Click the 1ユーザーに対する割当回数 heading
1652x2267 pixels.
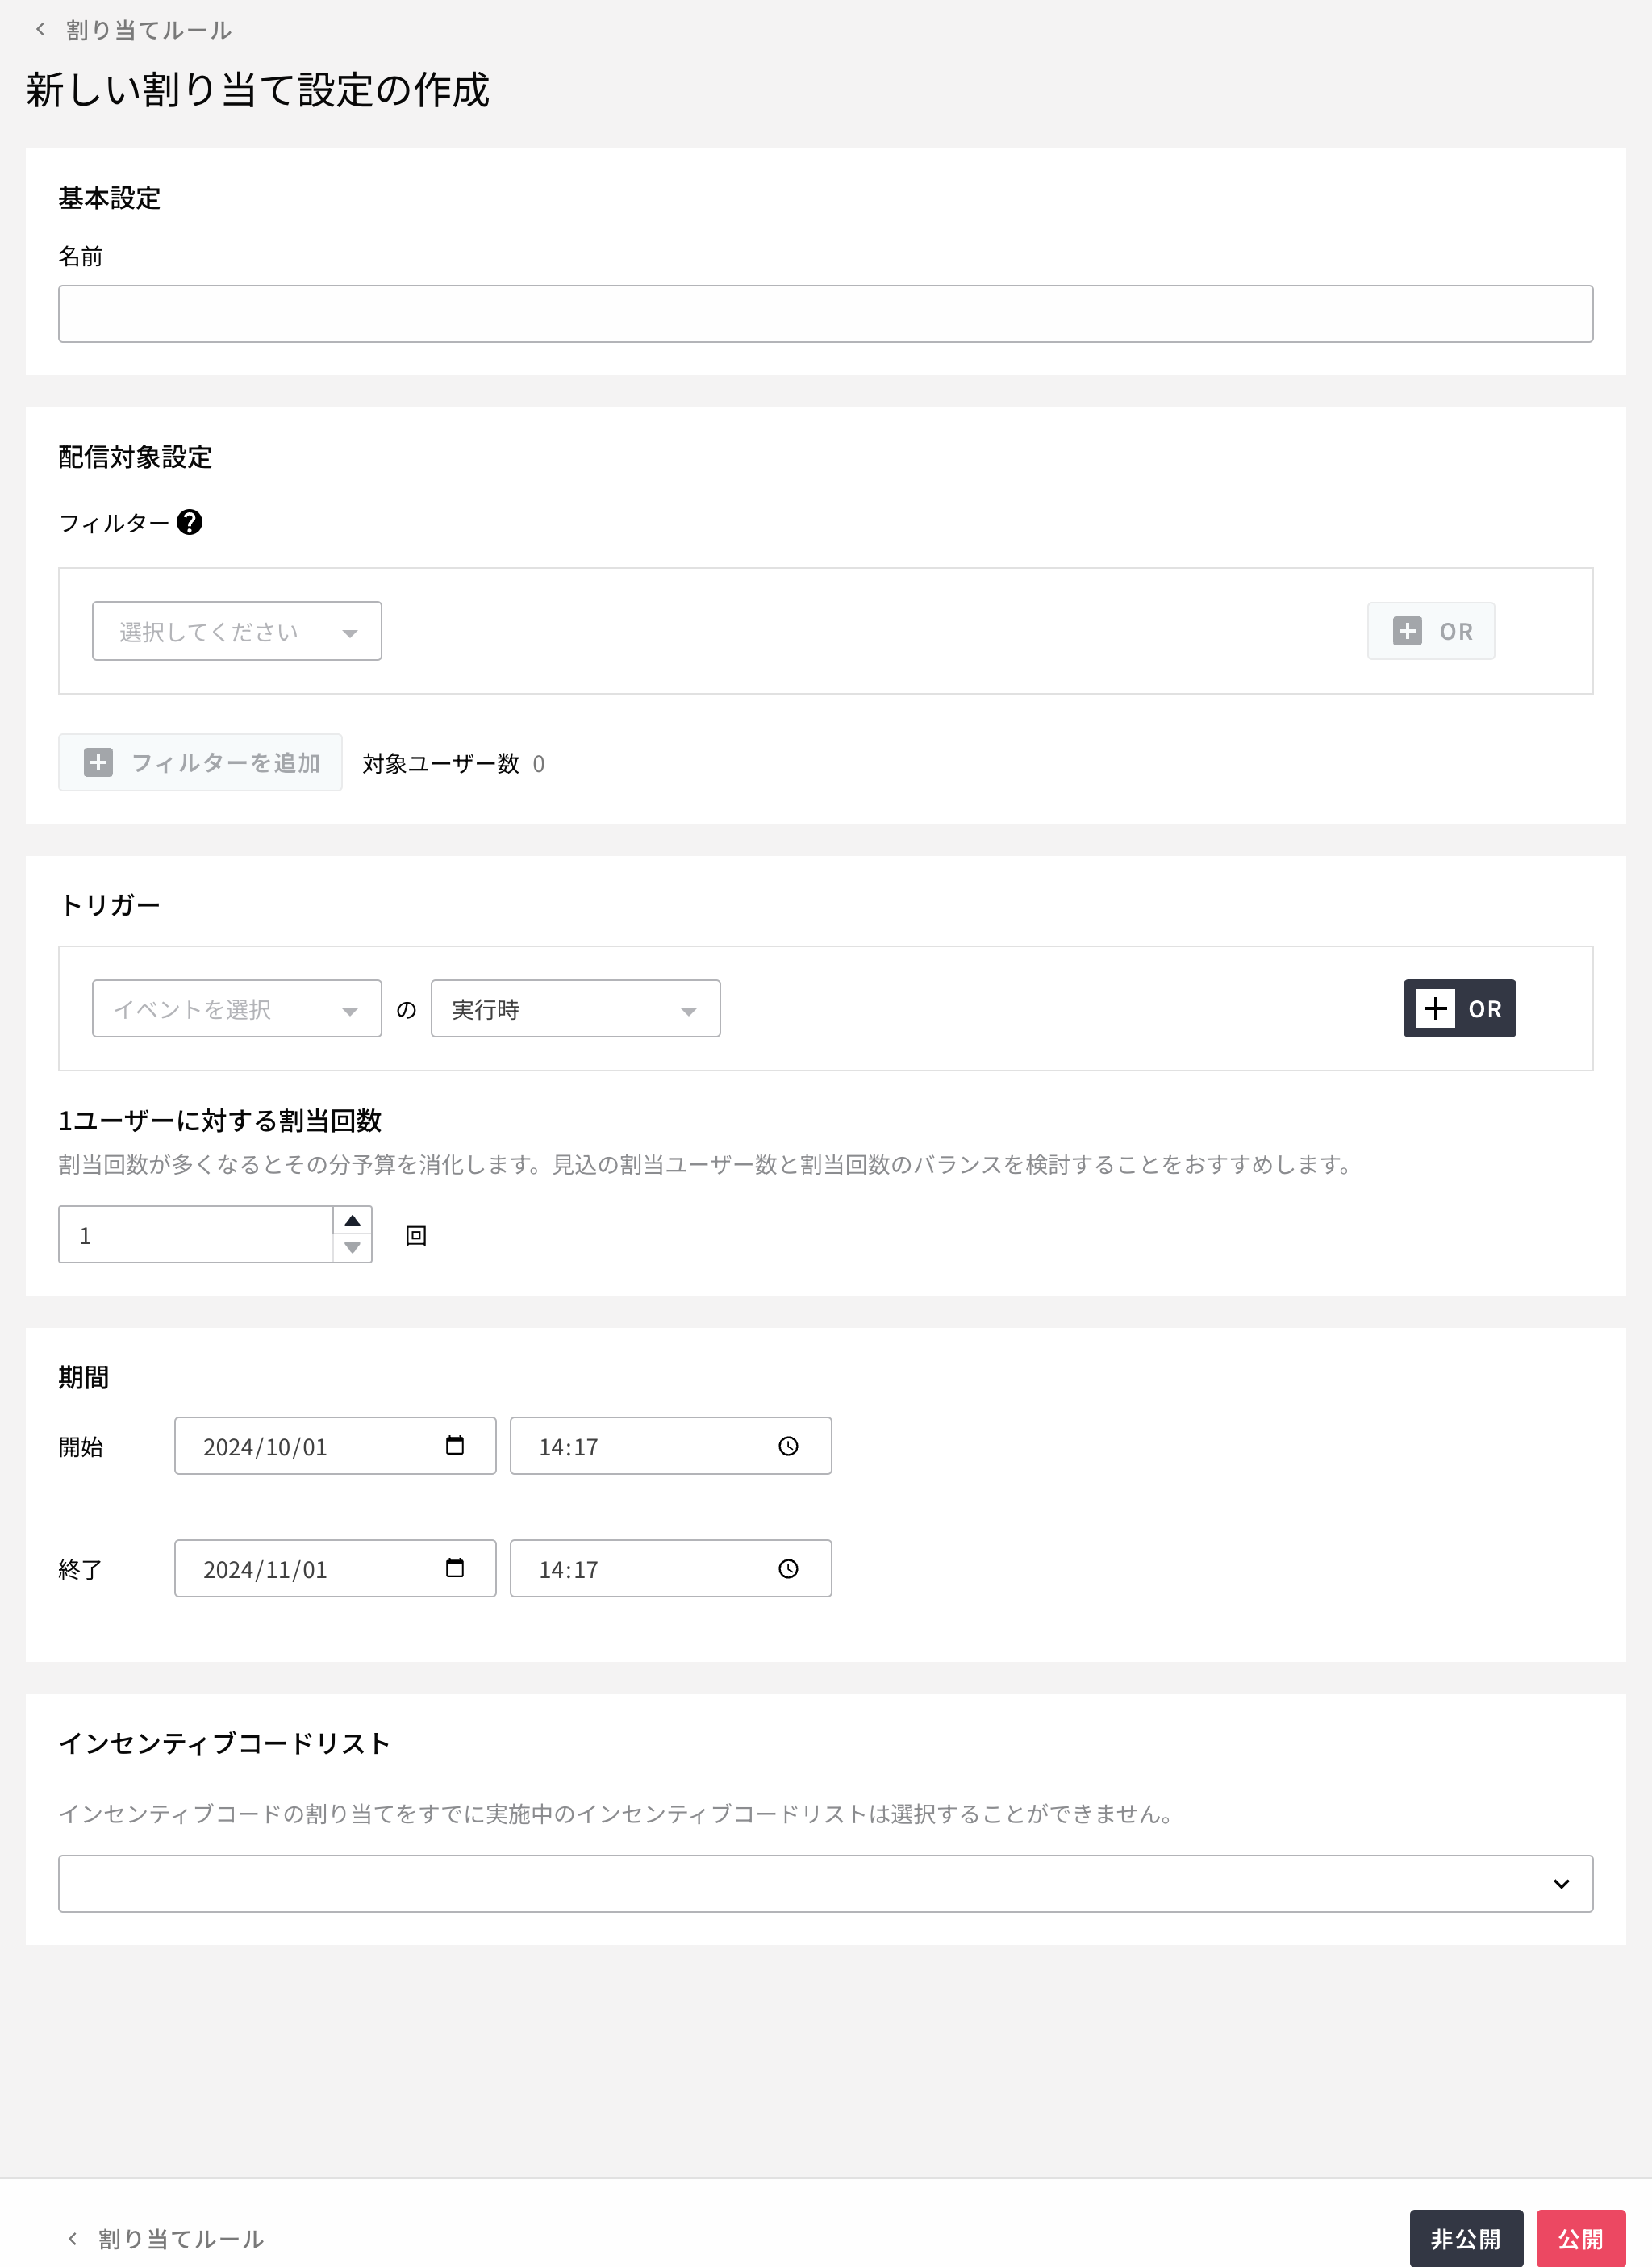[x=220, y=1120]
